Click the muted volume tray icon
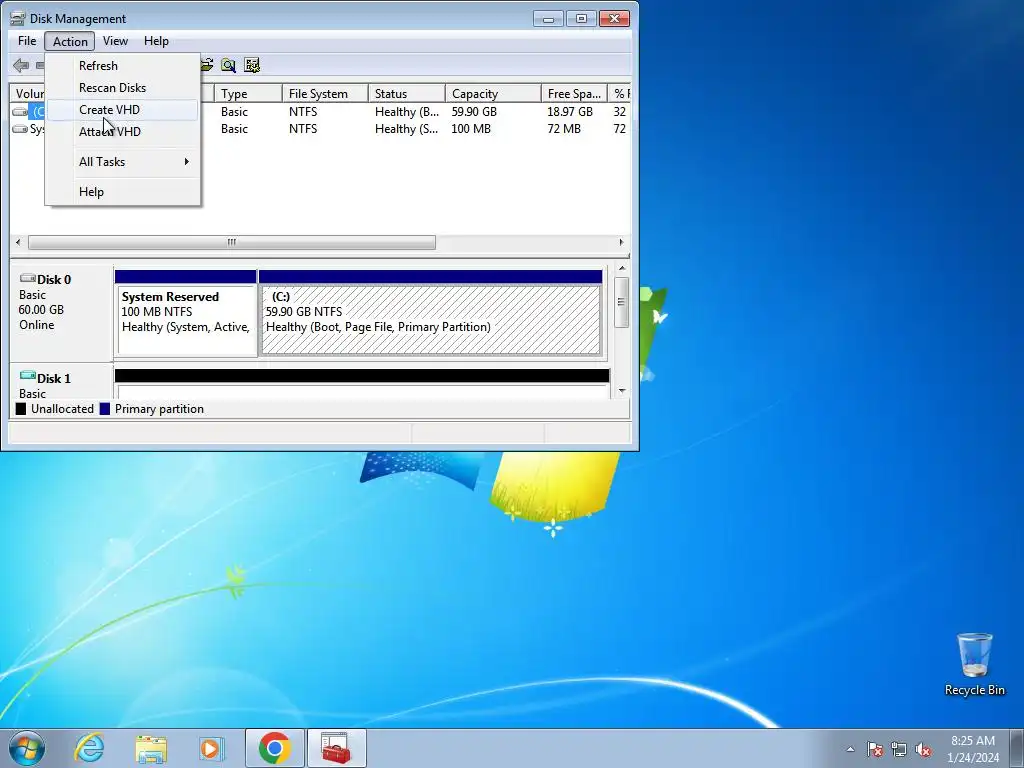This screenshot has width=1024, height=768. coord(923,750)
